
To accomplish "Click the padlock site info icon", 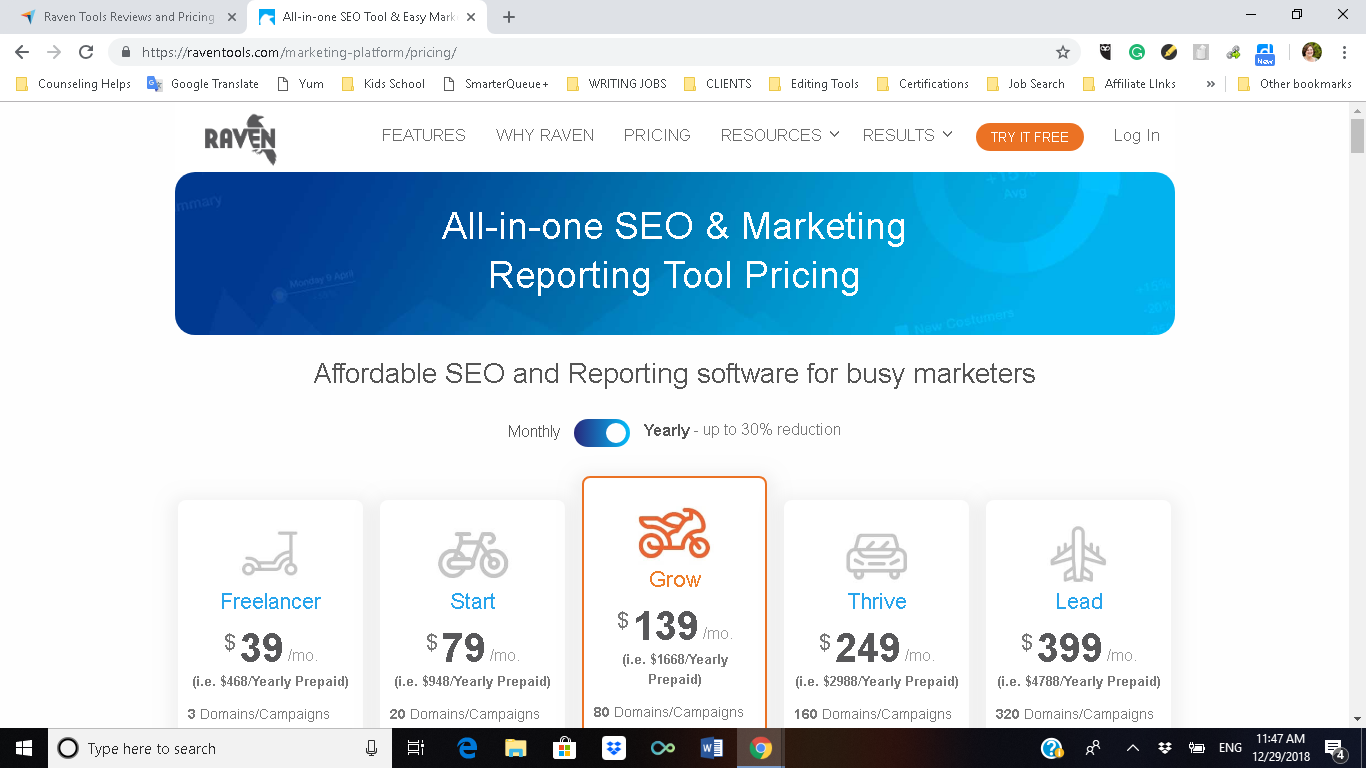I will (126, 52).
